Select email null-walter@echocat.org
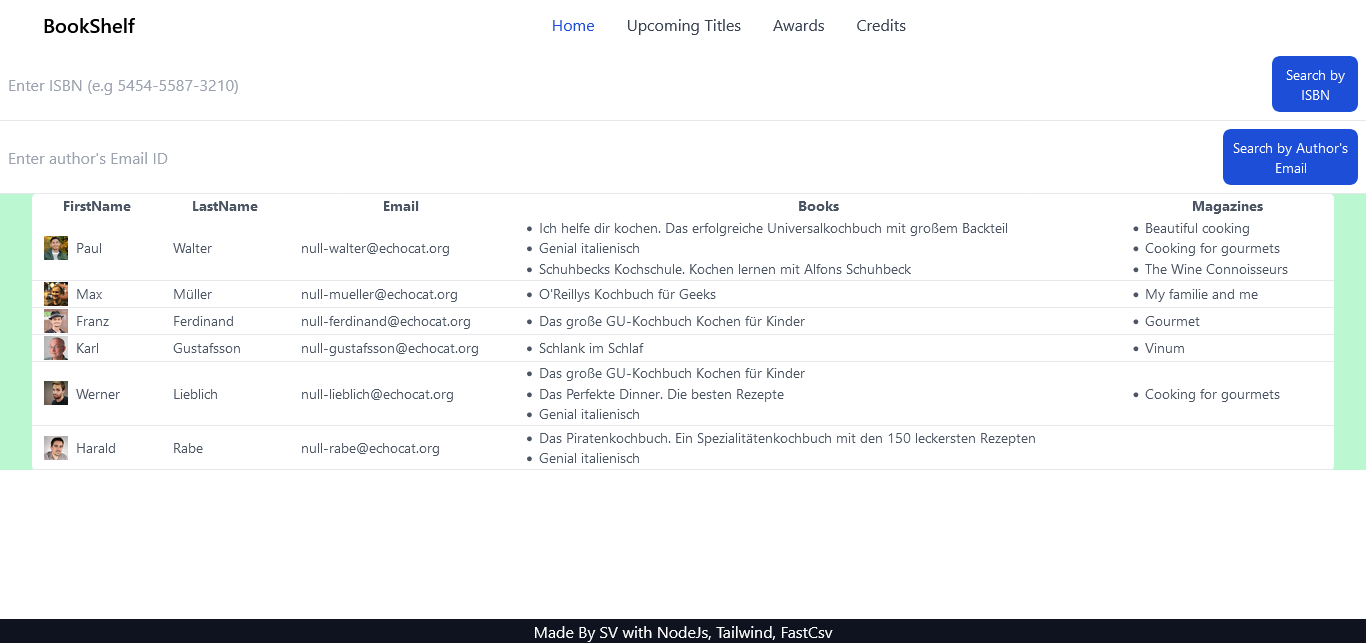 coord(375,248)
